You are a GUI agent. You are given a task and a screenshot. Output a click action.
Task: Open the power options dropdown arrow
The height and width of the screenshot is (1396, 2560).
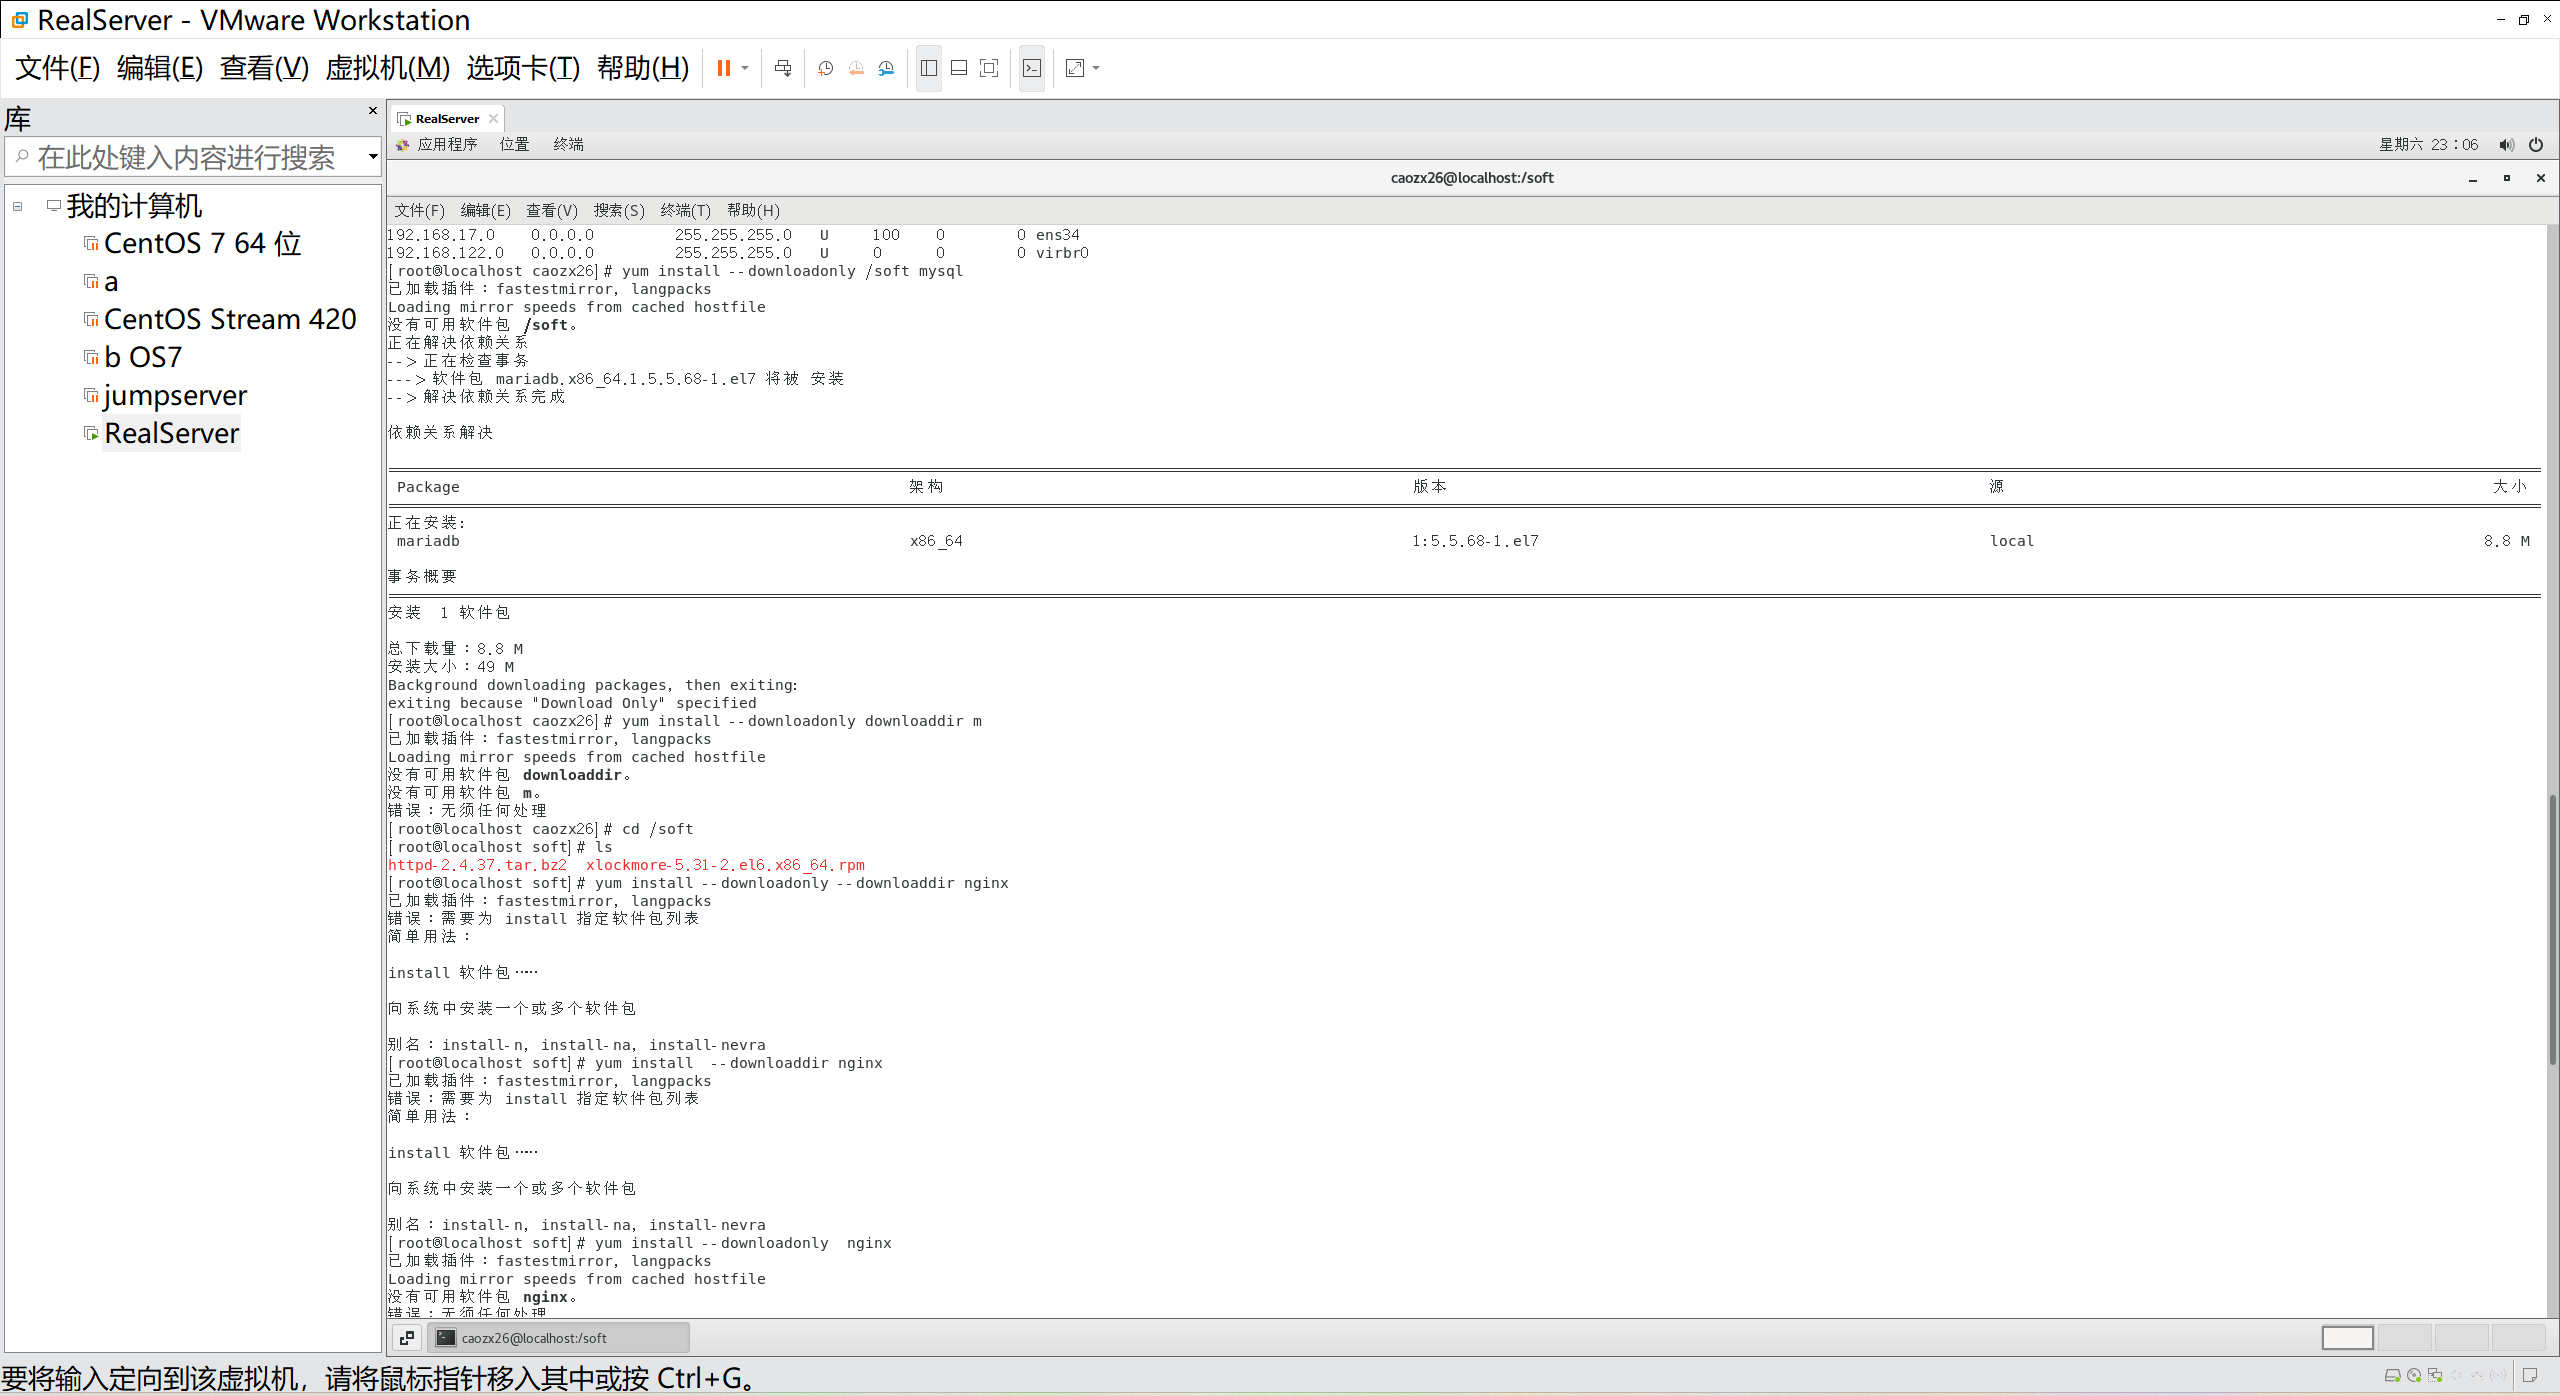point(745,68)
